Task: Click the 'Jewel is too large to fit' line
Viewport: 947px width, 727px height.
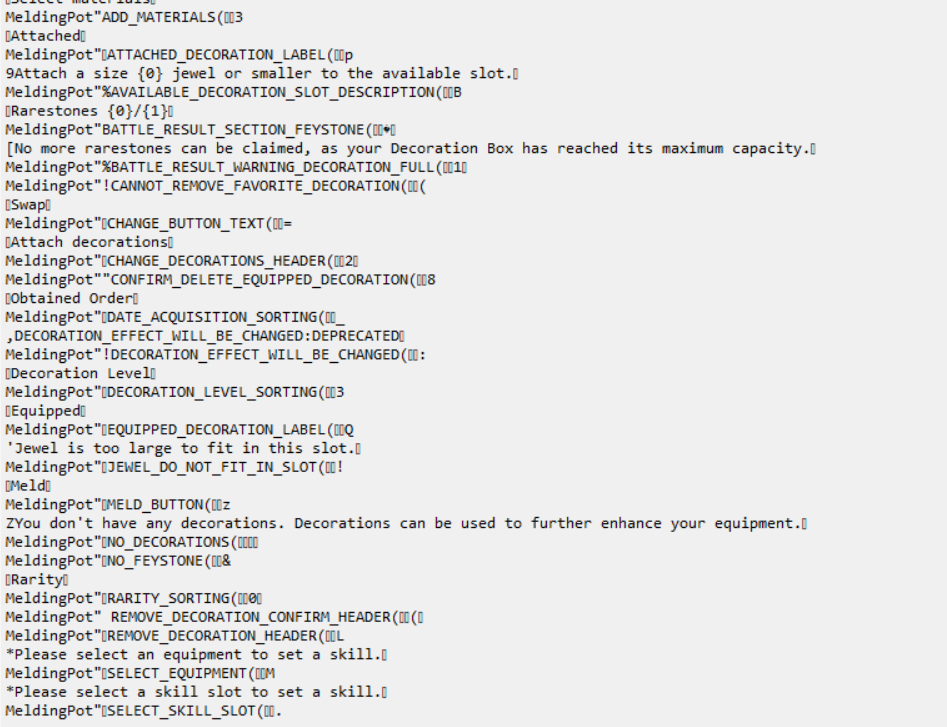Action: 184,448
